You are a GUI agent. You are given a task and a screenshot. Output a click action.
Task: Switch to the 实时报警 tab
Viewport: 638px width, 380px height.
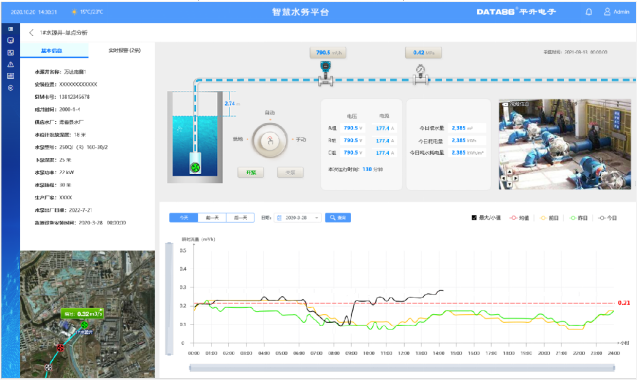tap(125, 50)
